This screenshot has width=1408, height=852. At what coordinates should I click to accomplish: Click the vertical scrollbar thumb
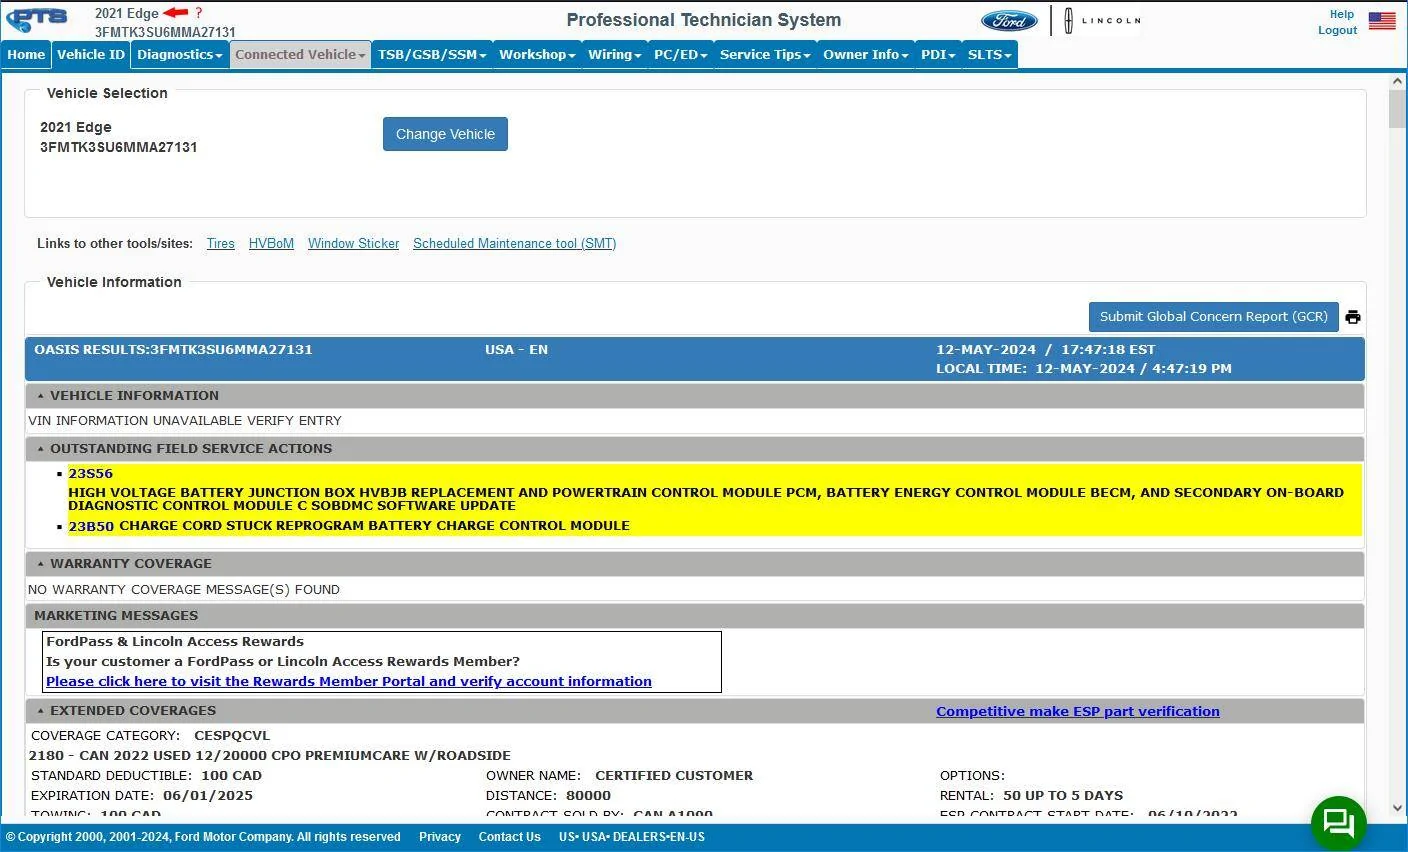tap(1397, 108)
